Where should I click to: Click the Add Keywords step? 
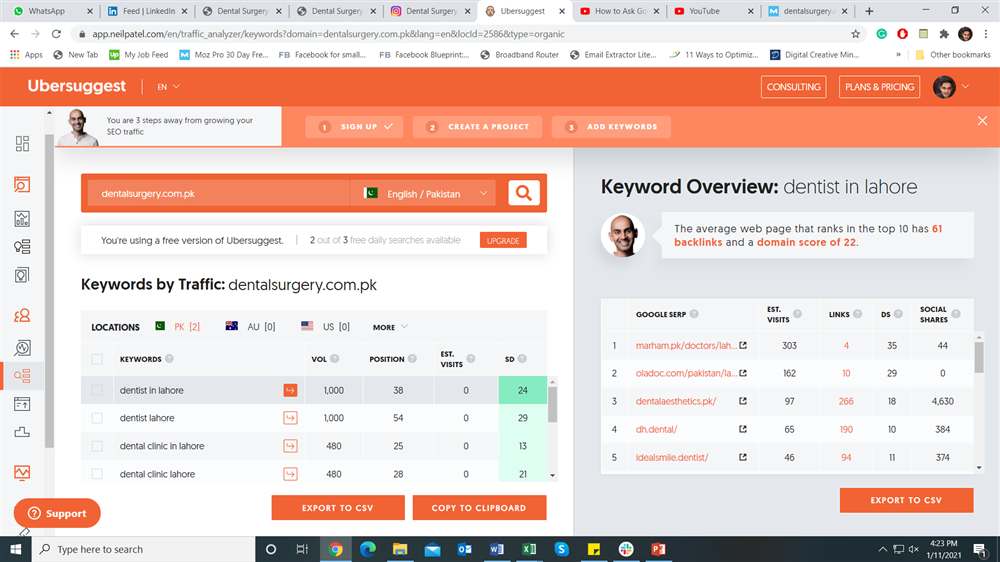[613, 126]
